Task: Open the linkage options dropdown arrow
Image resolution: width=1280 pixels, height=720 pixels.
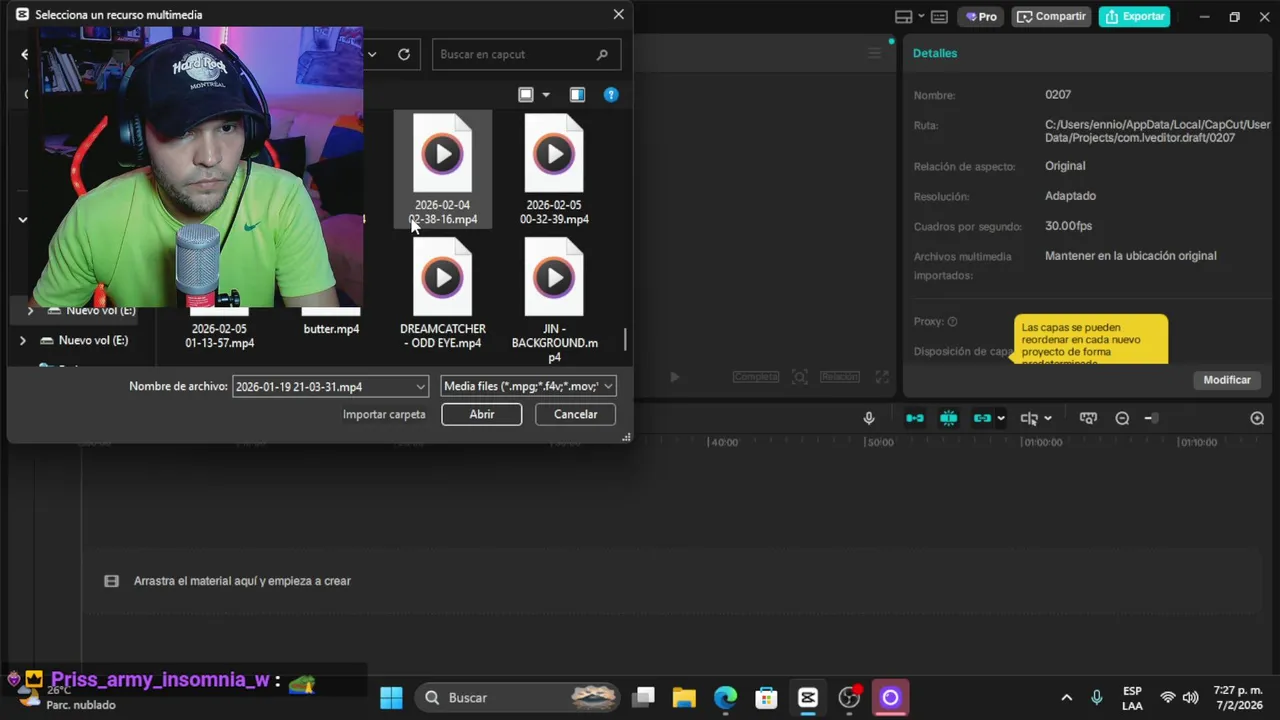Action: pyautogui.click(x=1001, y=419)
